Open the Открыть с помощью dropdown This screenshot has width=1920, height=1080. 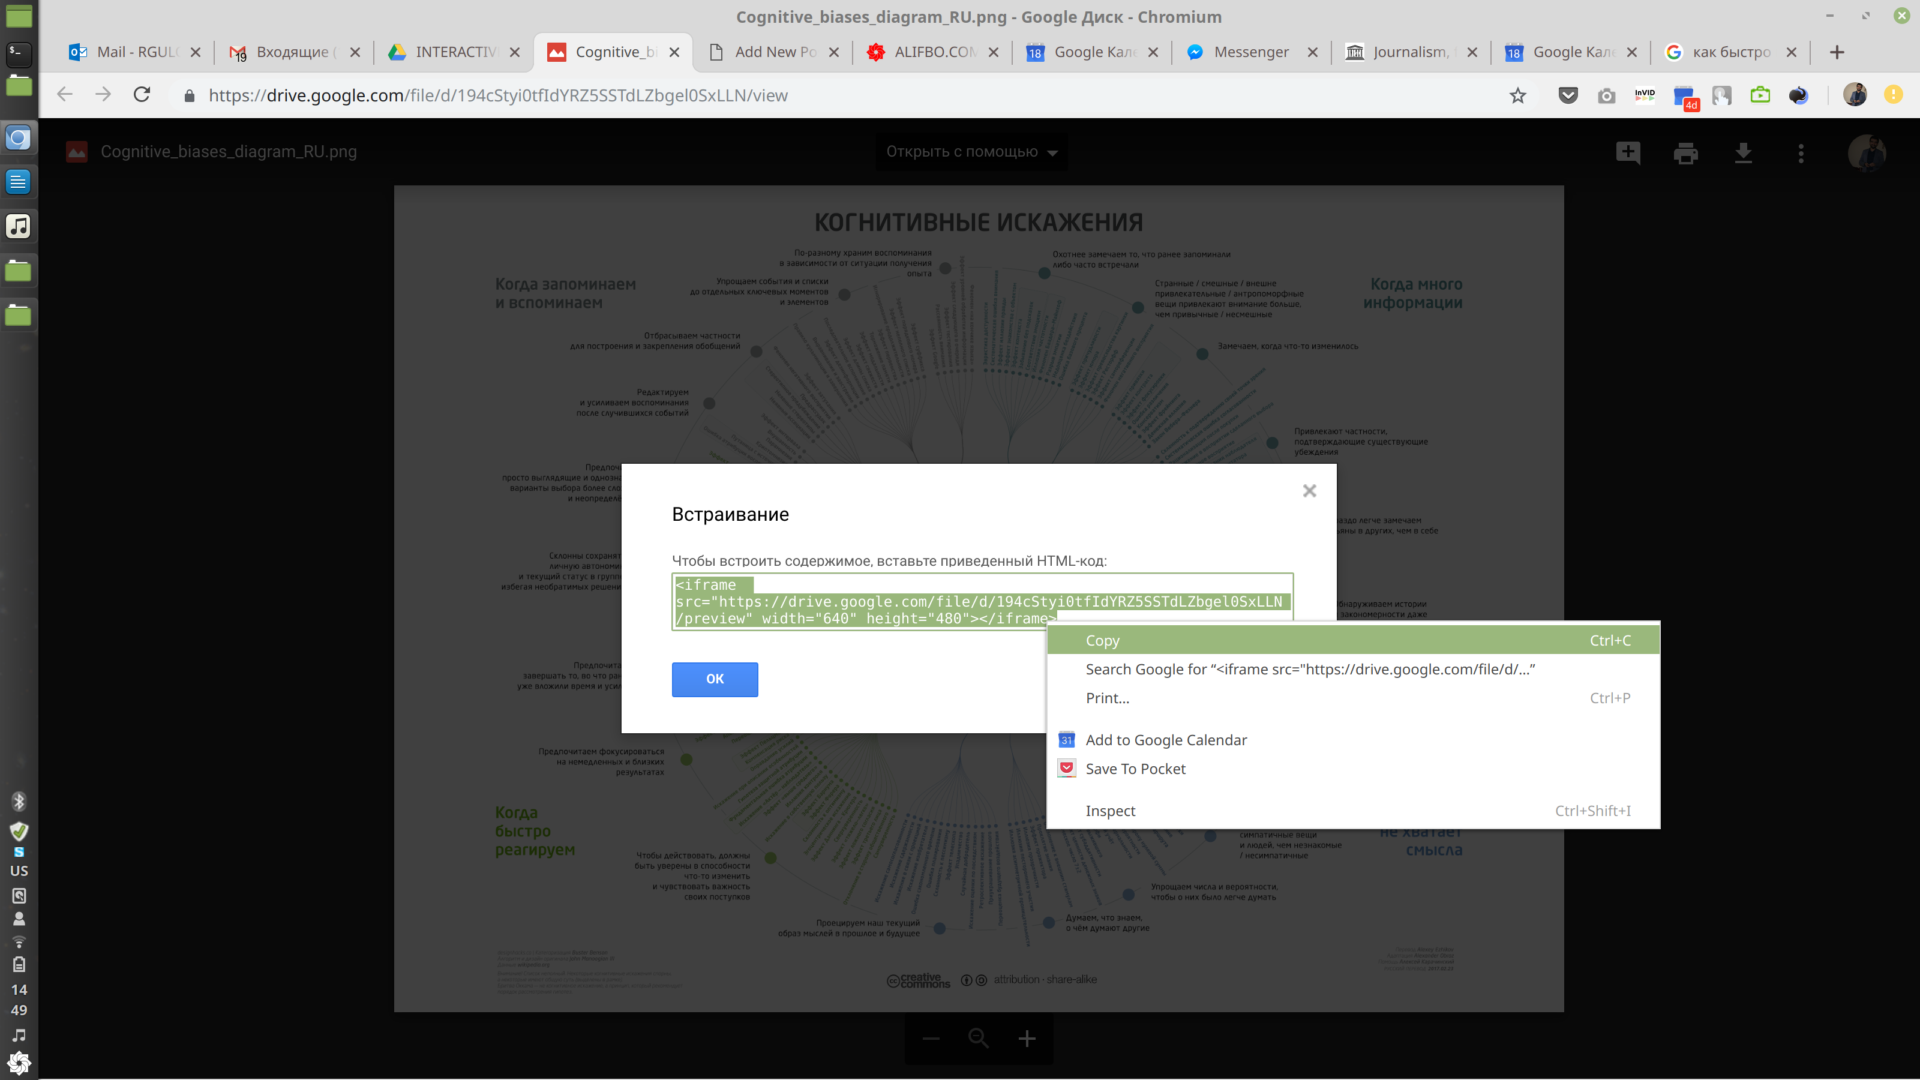point(971,152)
